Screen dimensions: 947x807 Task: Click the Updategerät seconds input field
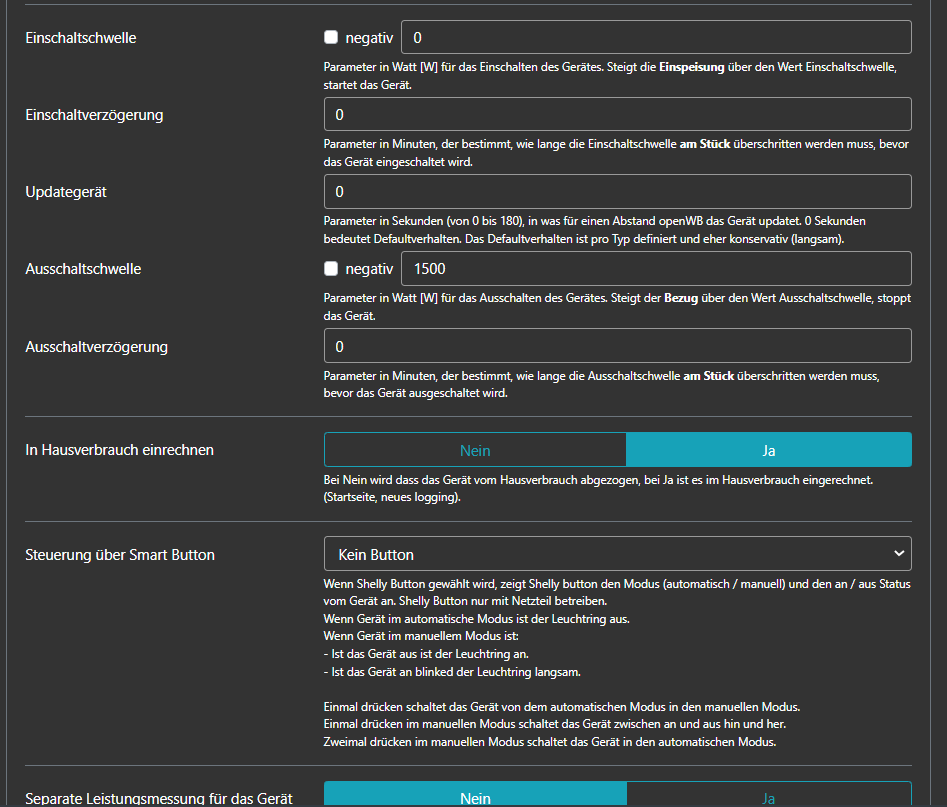tap(618, 191)
